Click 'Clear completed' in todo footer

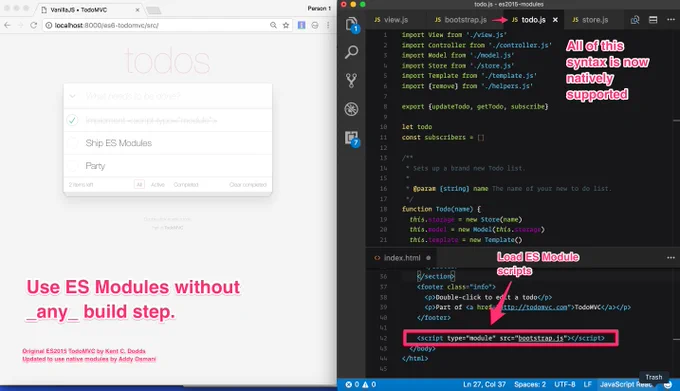(x=248, y=185)
